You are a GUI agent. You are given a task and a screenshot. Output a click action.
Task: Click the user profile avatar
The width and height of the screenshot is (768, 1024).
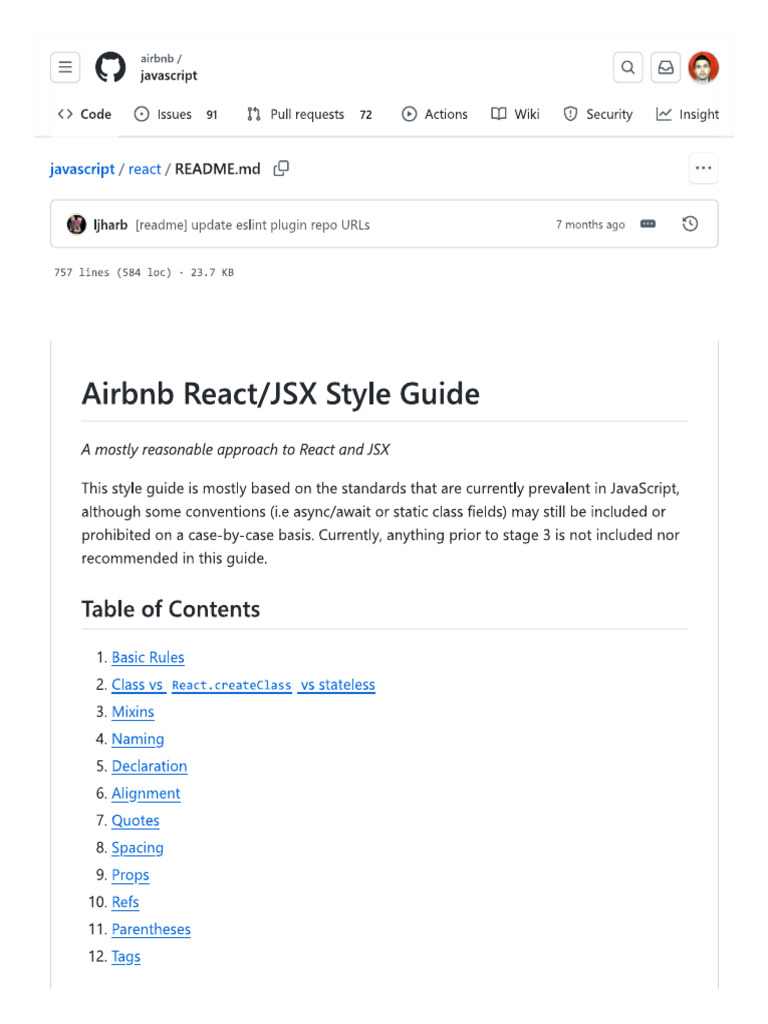704,68
